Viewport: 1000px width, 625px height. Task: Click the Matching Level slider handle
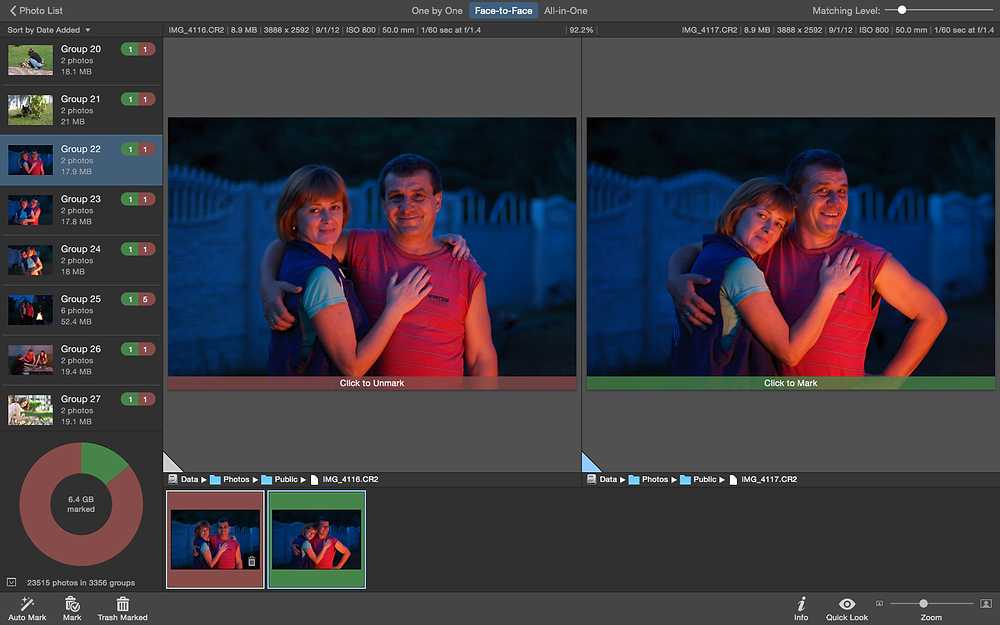point(902,10)
